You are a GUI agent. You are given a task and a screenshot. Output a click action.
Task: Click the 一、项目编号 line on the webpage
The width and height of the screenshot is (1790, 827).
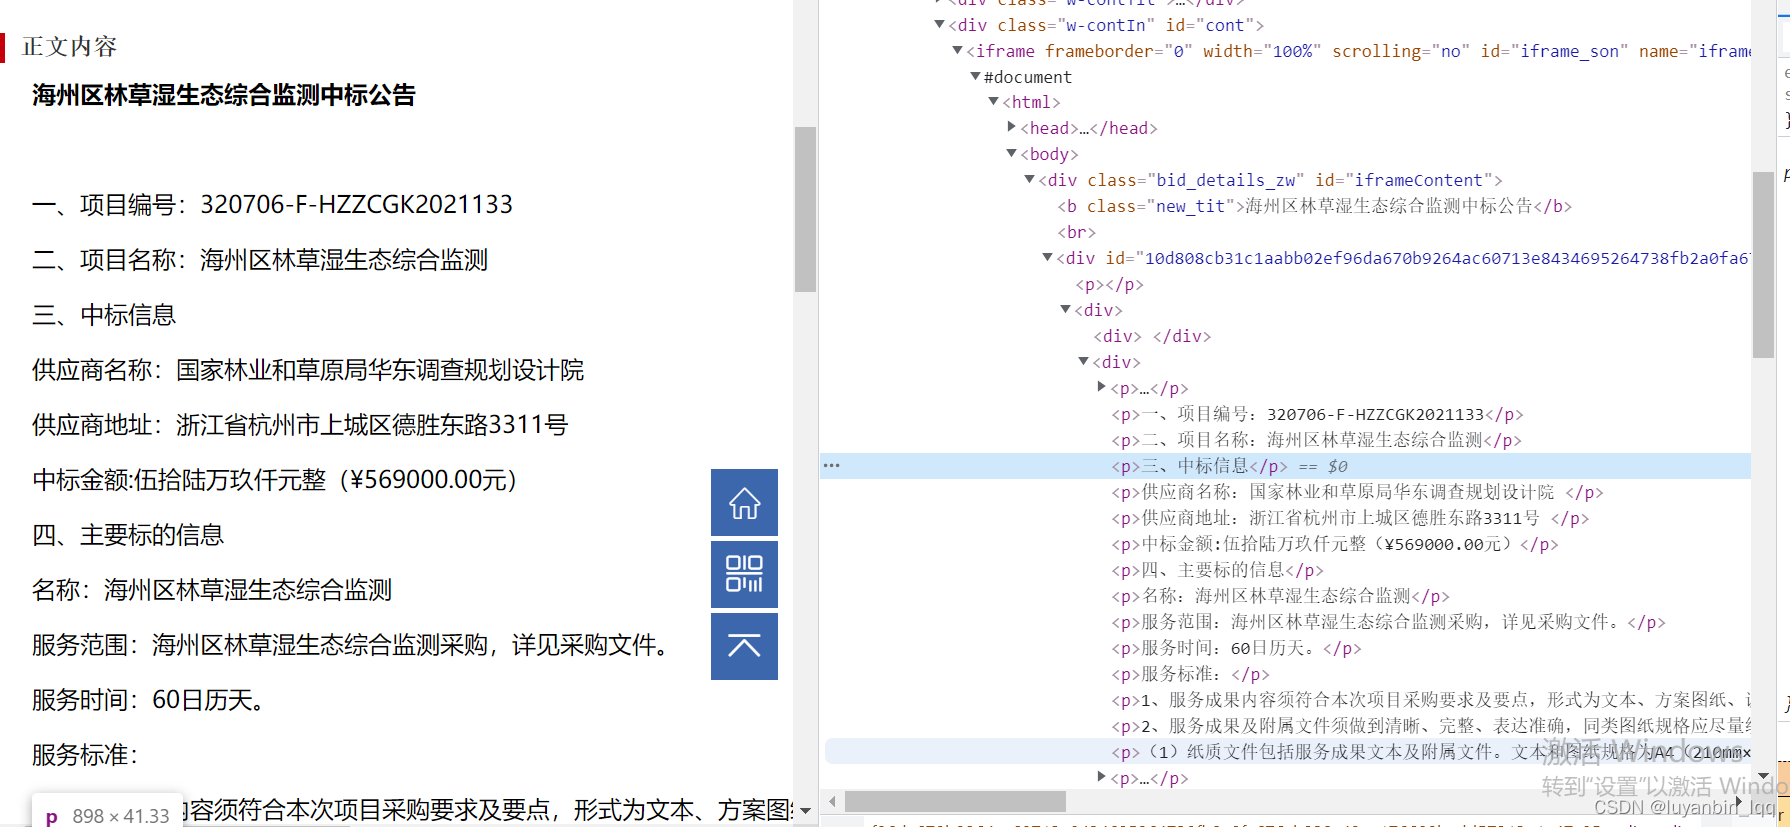272,205
